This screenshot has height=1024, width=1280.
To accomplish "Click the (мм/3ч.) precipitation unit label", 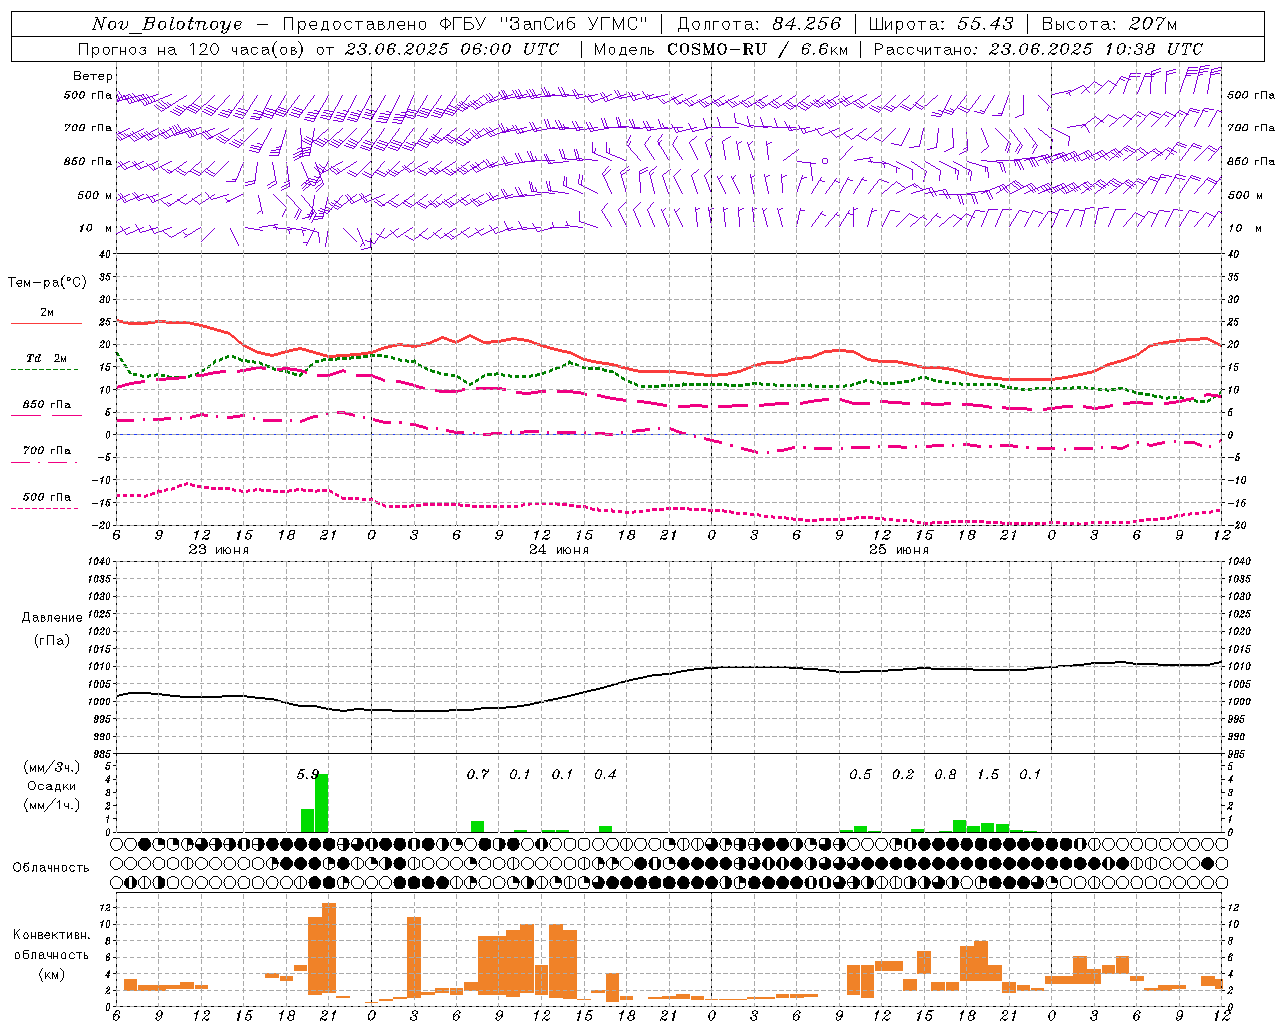I will (x=52, y=767).
